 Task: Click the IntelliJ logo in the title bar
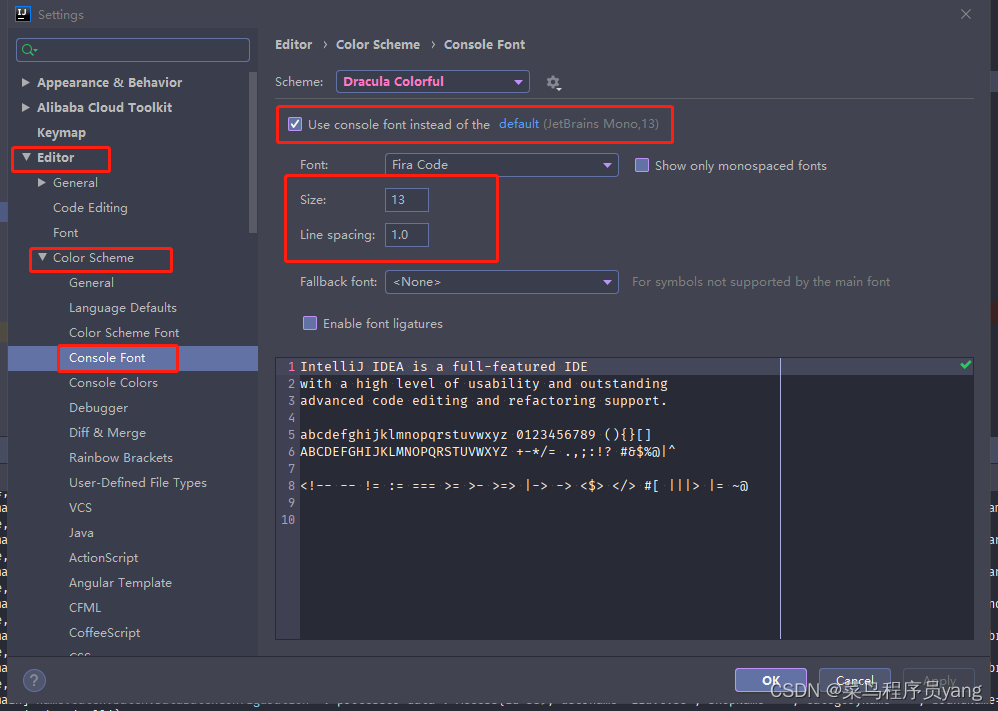click(22, 14)
